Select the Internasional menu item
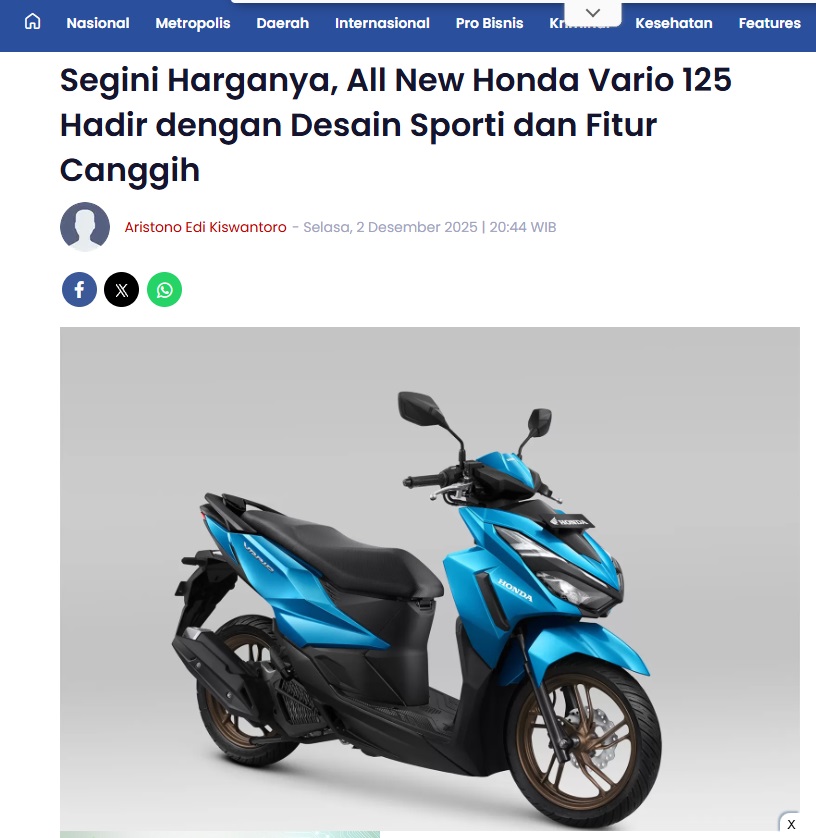The width and height of the screenshot is (816, 838). click(382, 23)
